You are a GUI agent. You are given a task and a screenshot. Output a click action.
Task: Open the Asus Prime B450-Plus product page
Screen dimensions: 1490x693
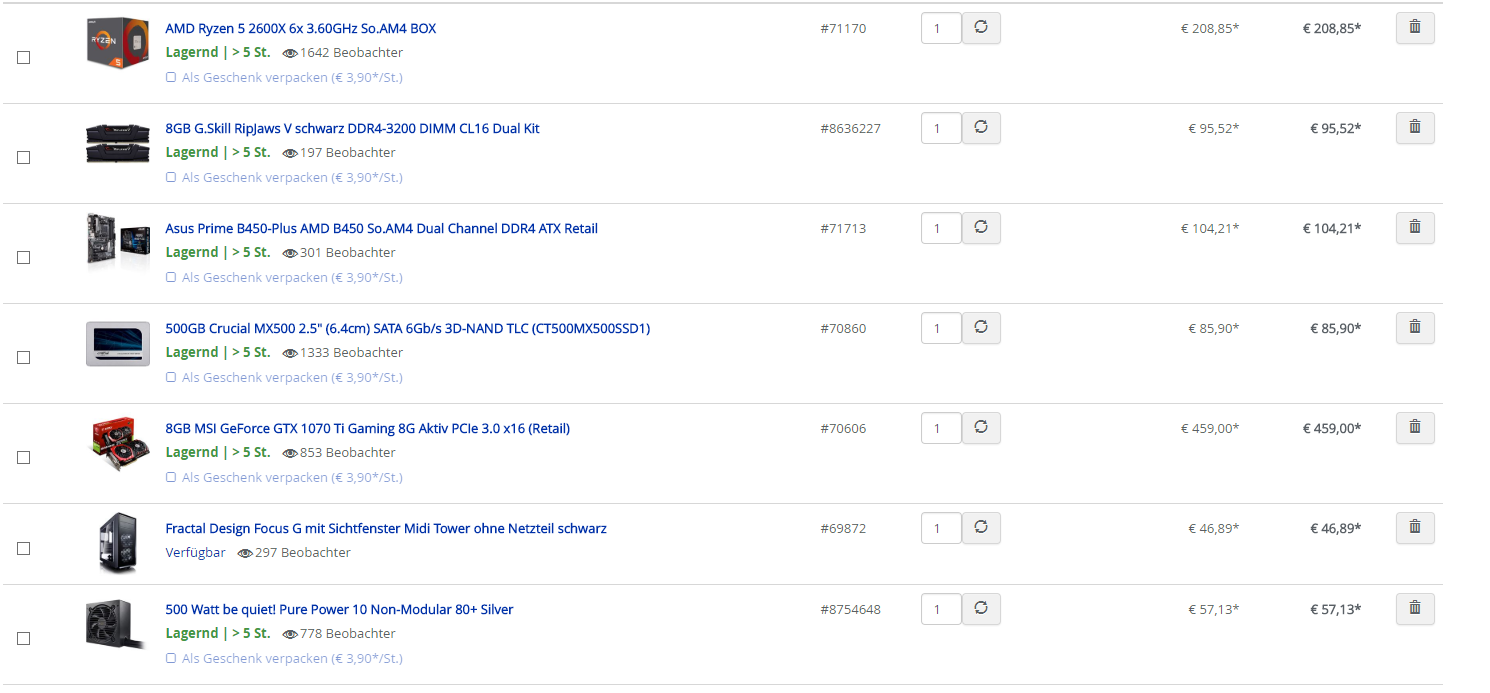tap(381, 228)
